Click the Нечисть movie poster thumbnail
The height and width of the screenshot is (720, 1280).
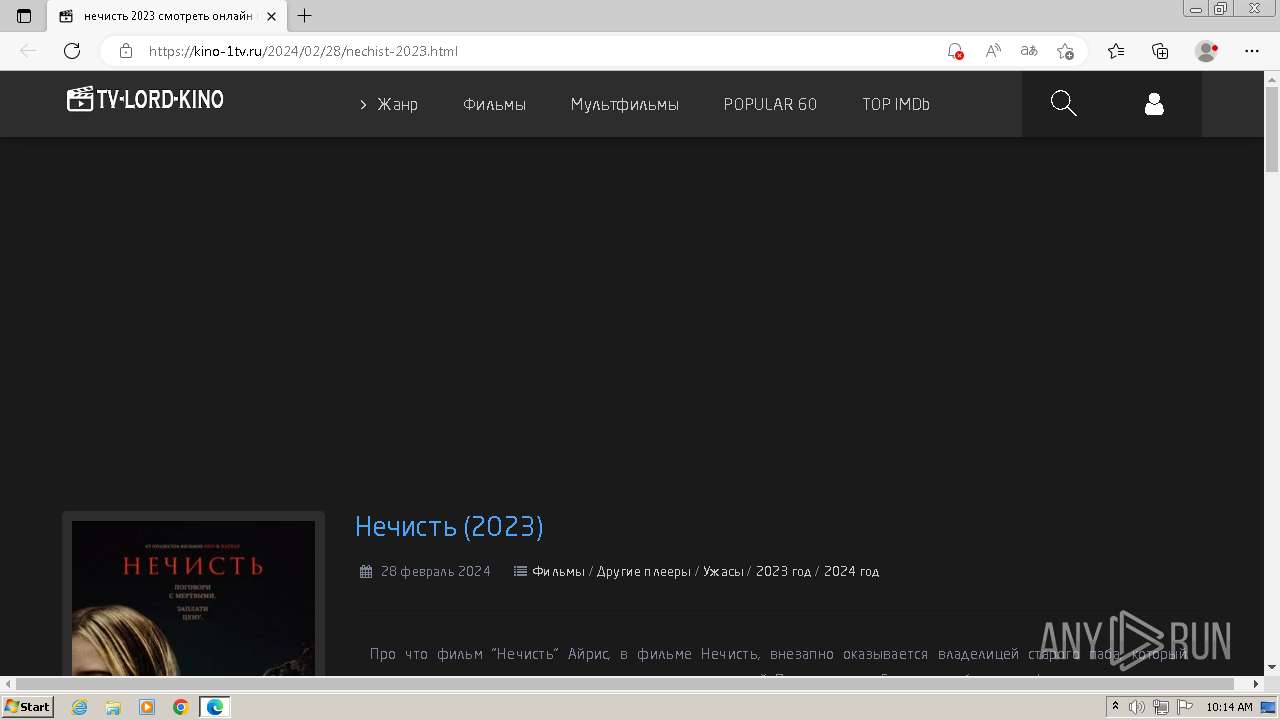[x=193, y=598]
